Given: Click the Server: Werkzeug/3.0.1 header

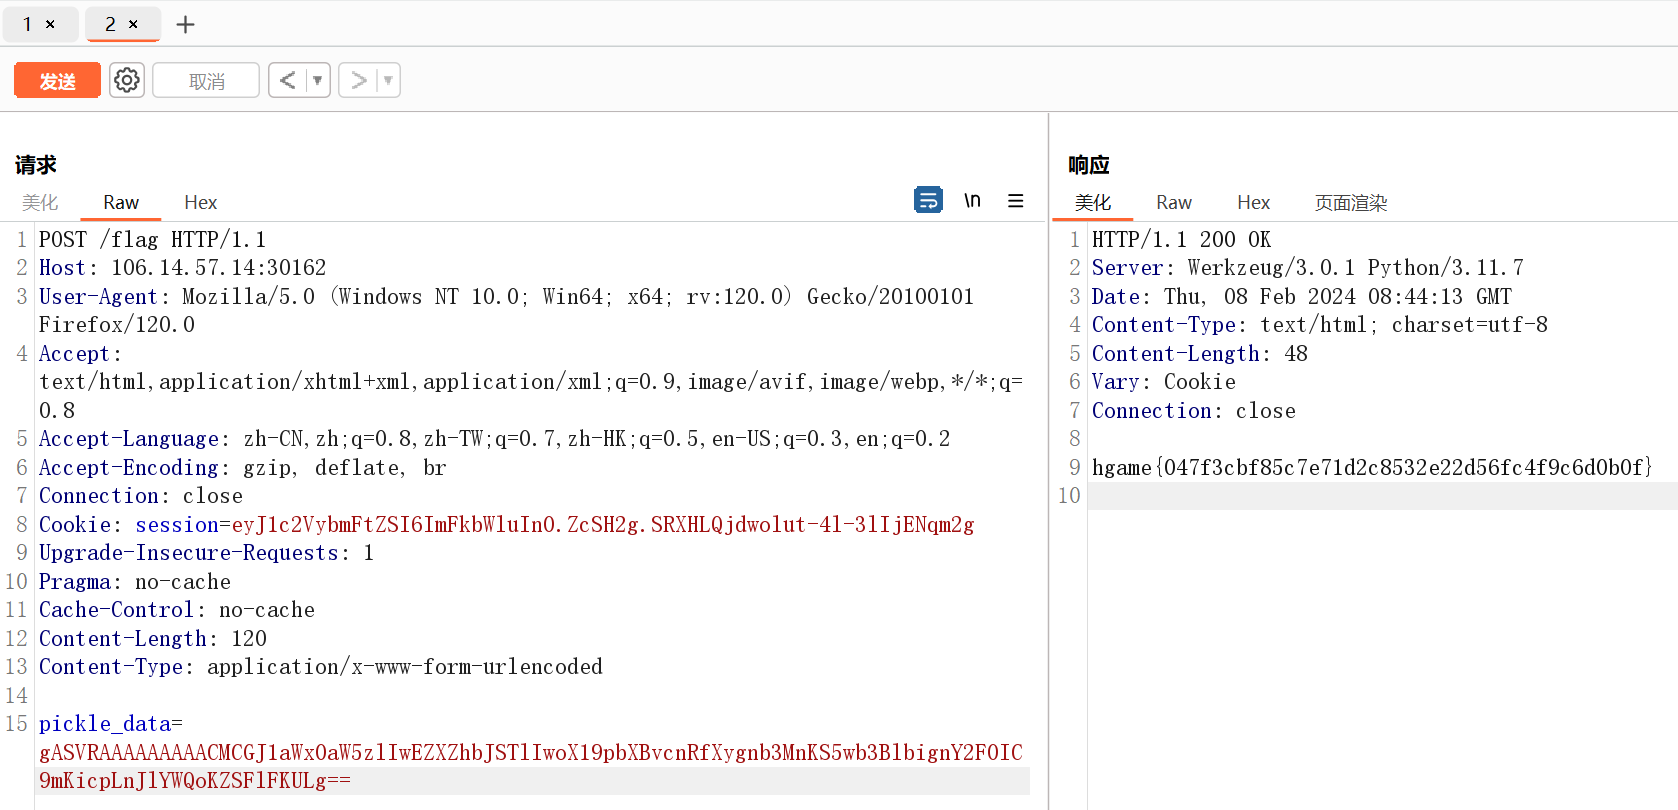Looking at the screenshot, I should coord(1307,267).
